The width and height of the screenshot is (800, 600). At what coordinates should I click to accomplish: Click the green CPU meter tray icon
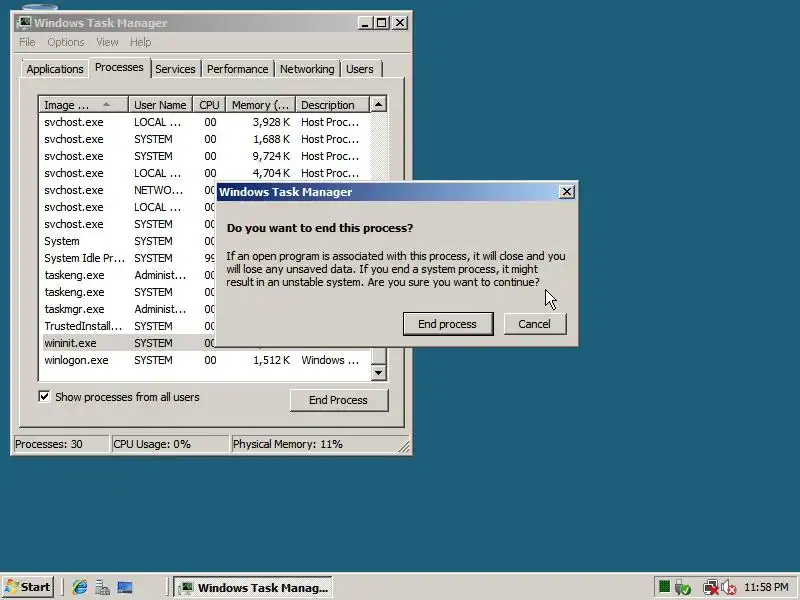tap(664, 587)
